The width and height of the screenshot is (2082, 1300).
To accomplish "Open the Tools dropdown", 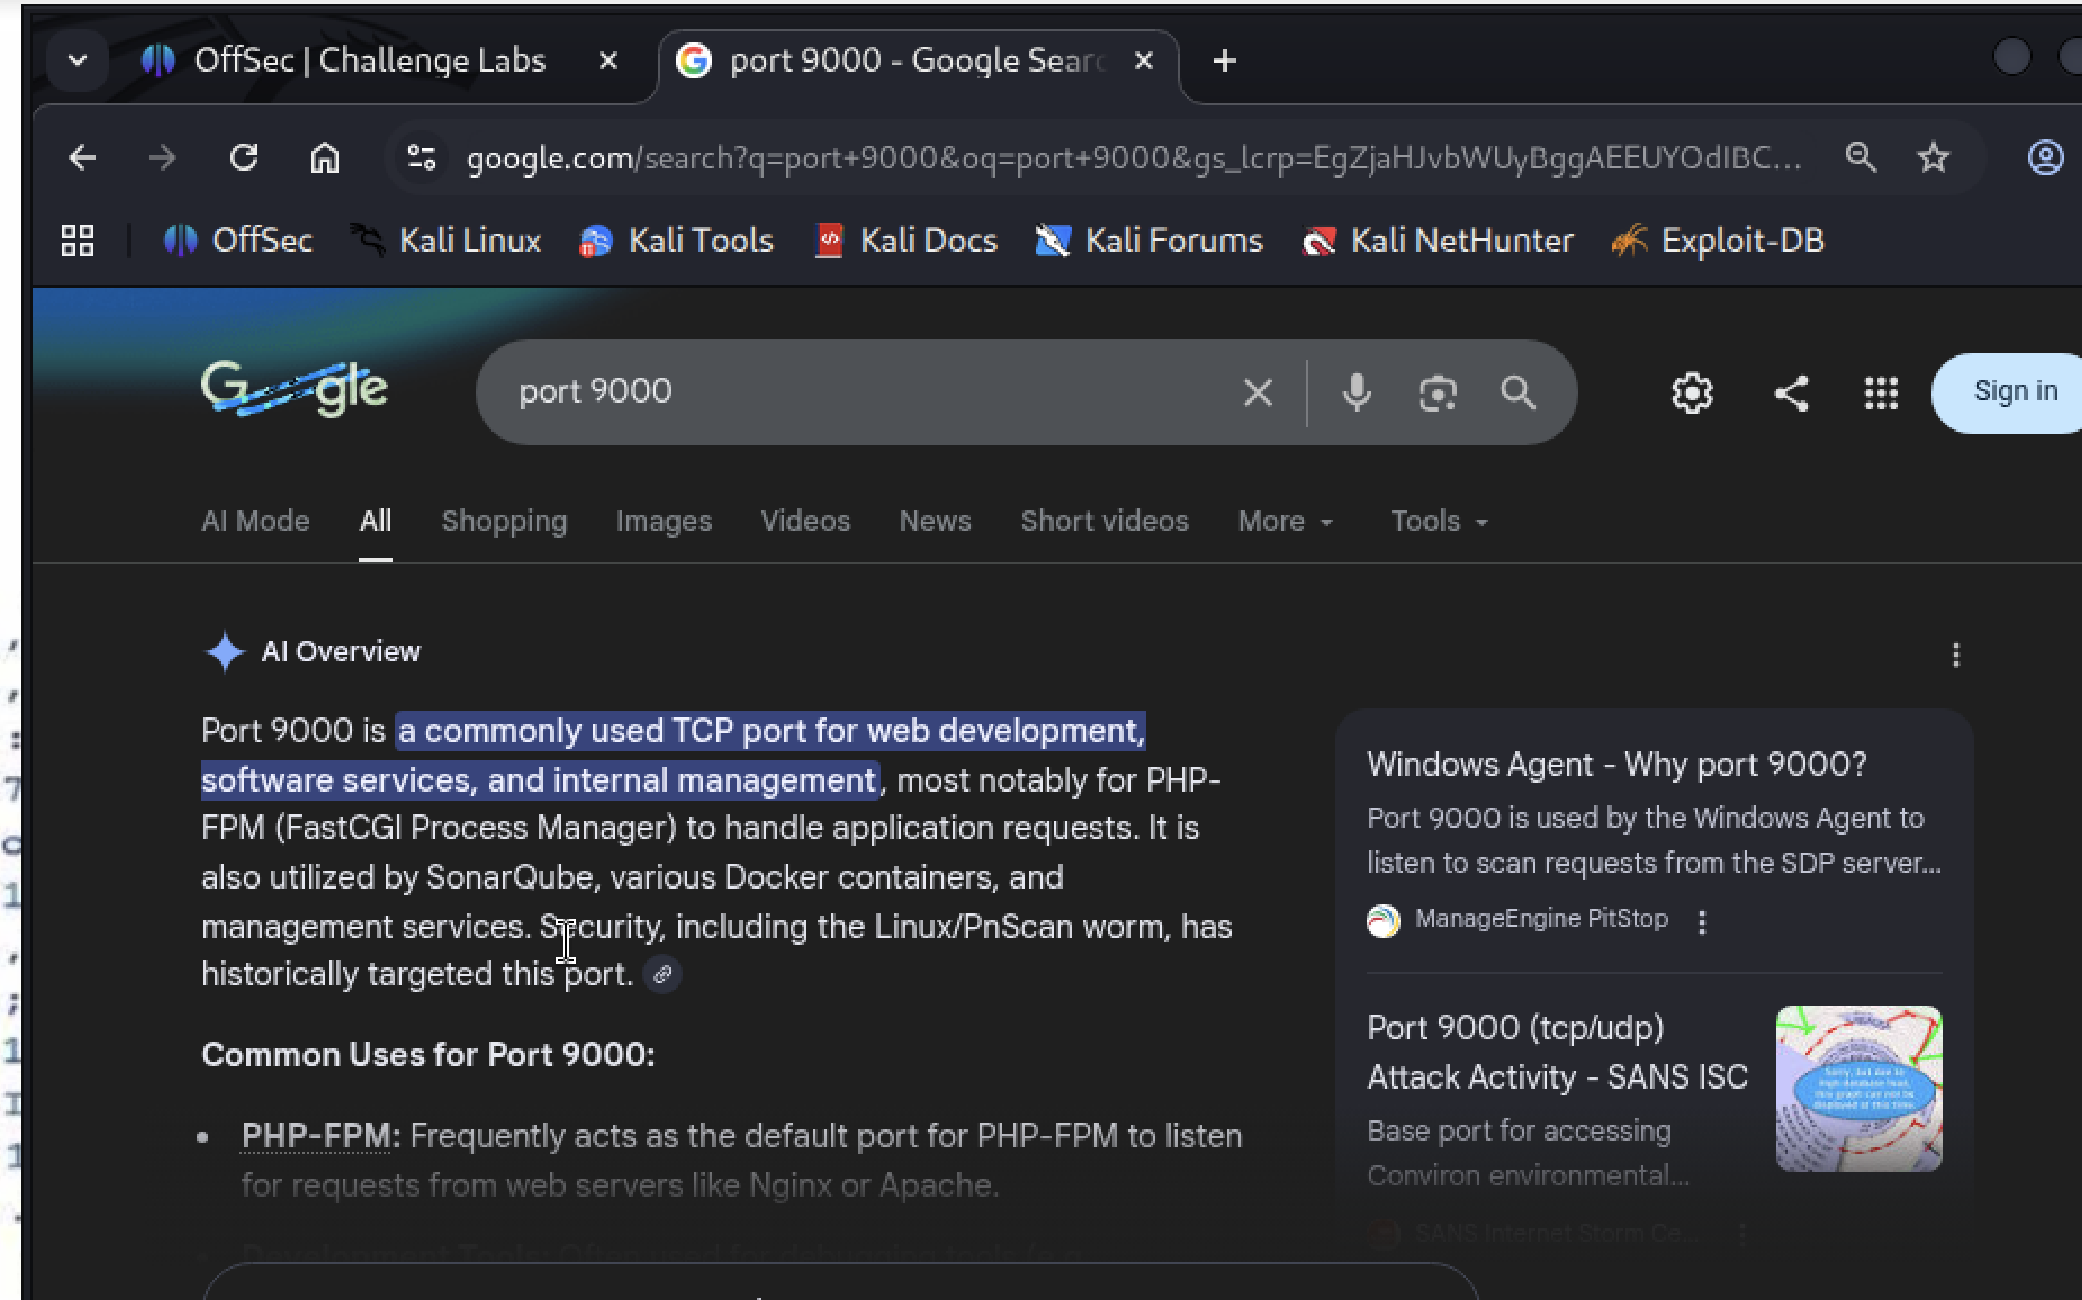I will pos(1438,521).
